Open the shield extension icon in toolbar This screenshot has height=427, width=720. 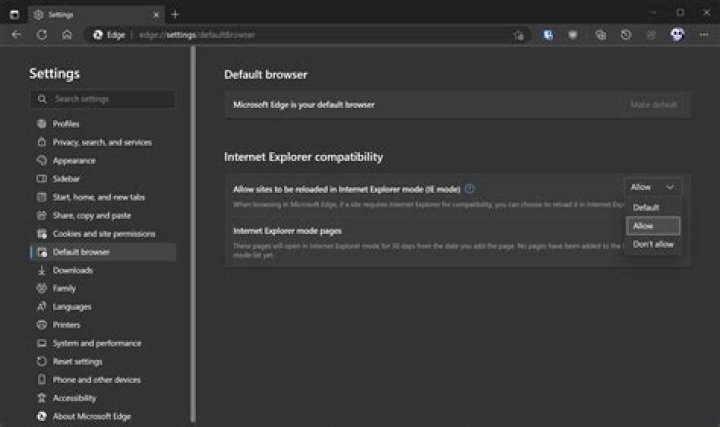point(573,34)
